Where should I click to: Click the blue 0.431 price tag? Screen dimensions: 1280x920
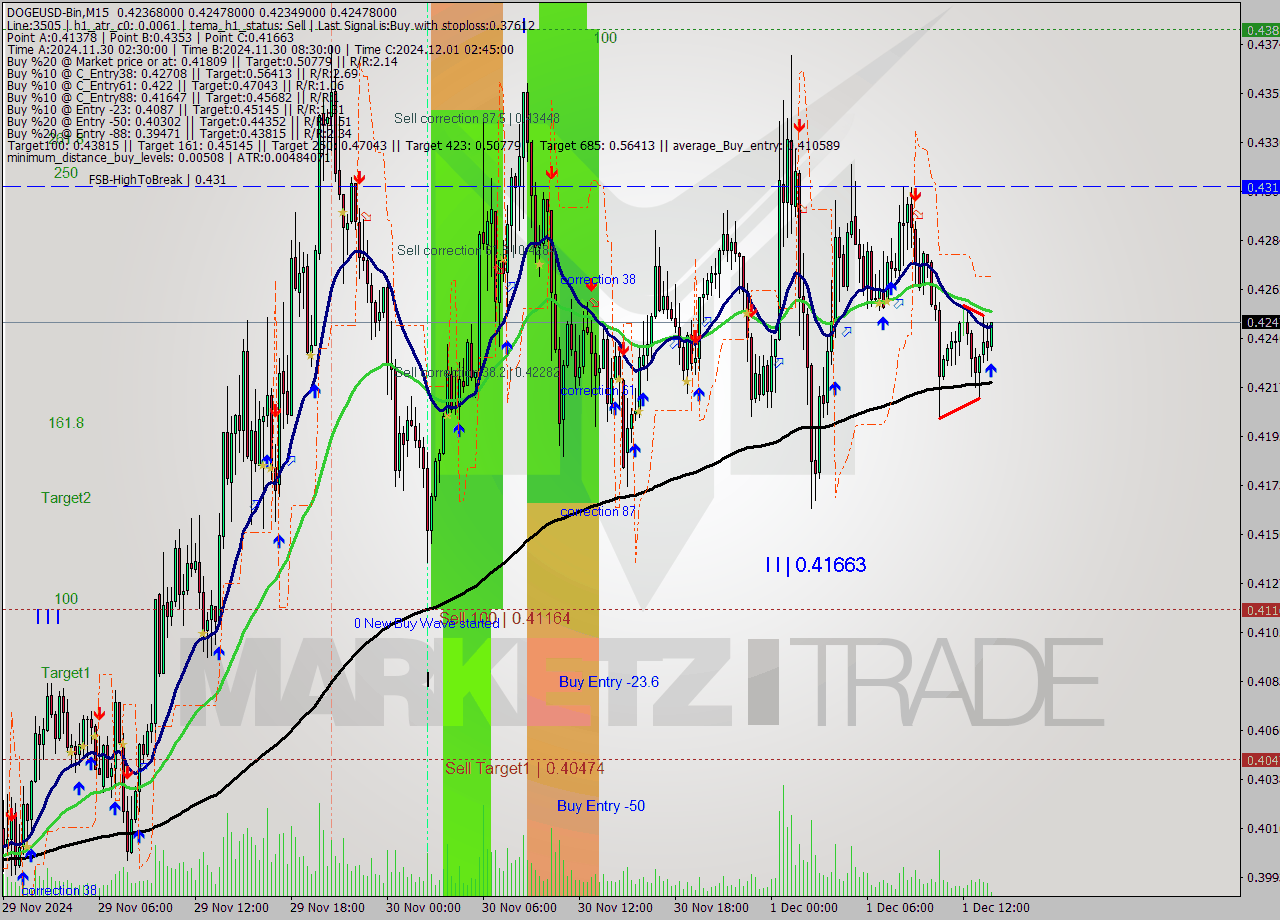click(1260, 187)
